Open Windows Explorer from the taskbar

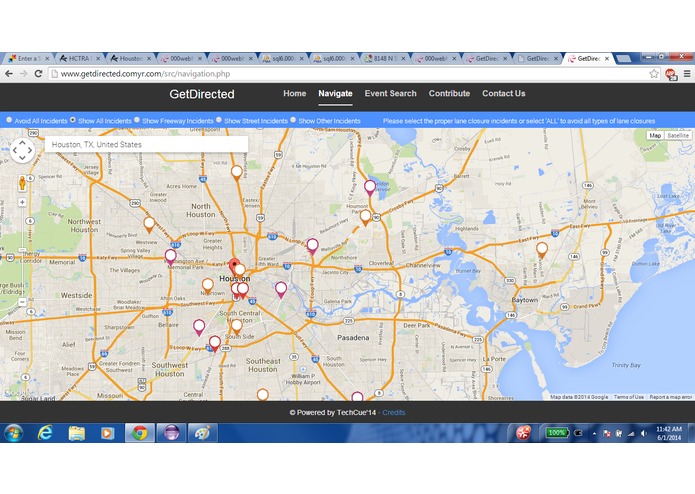coord(77,433)
